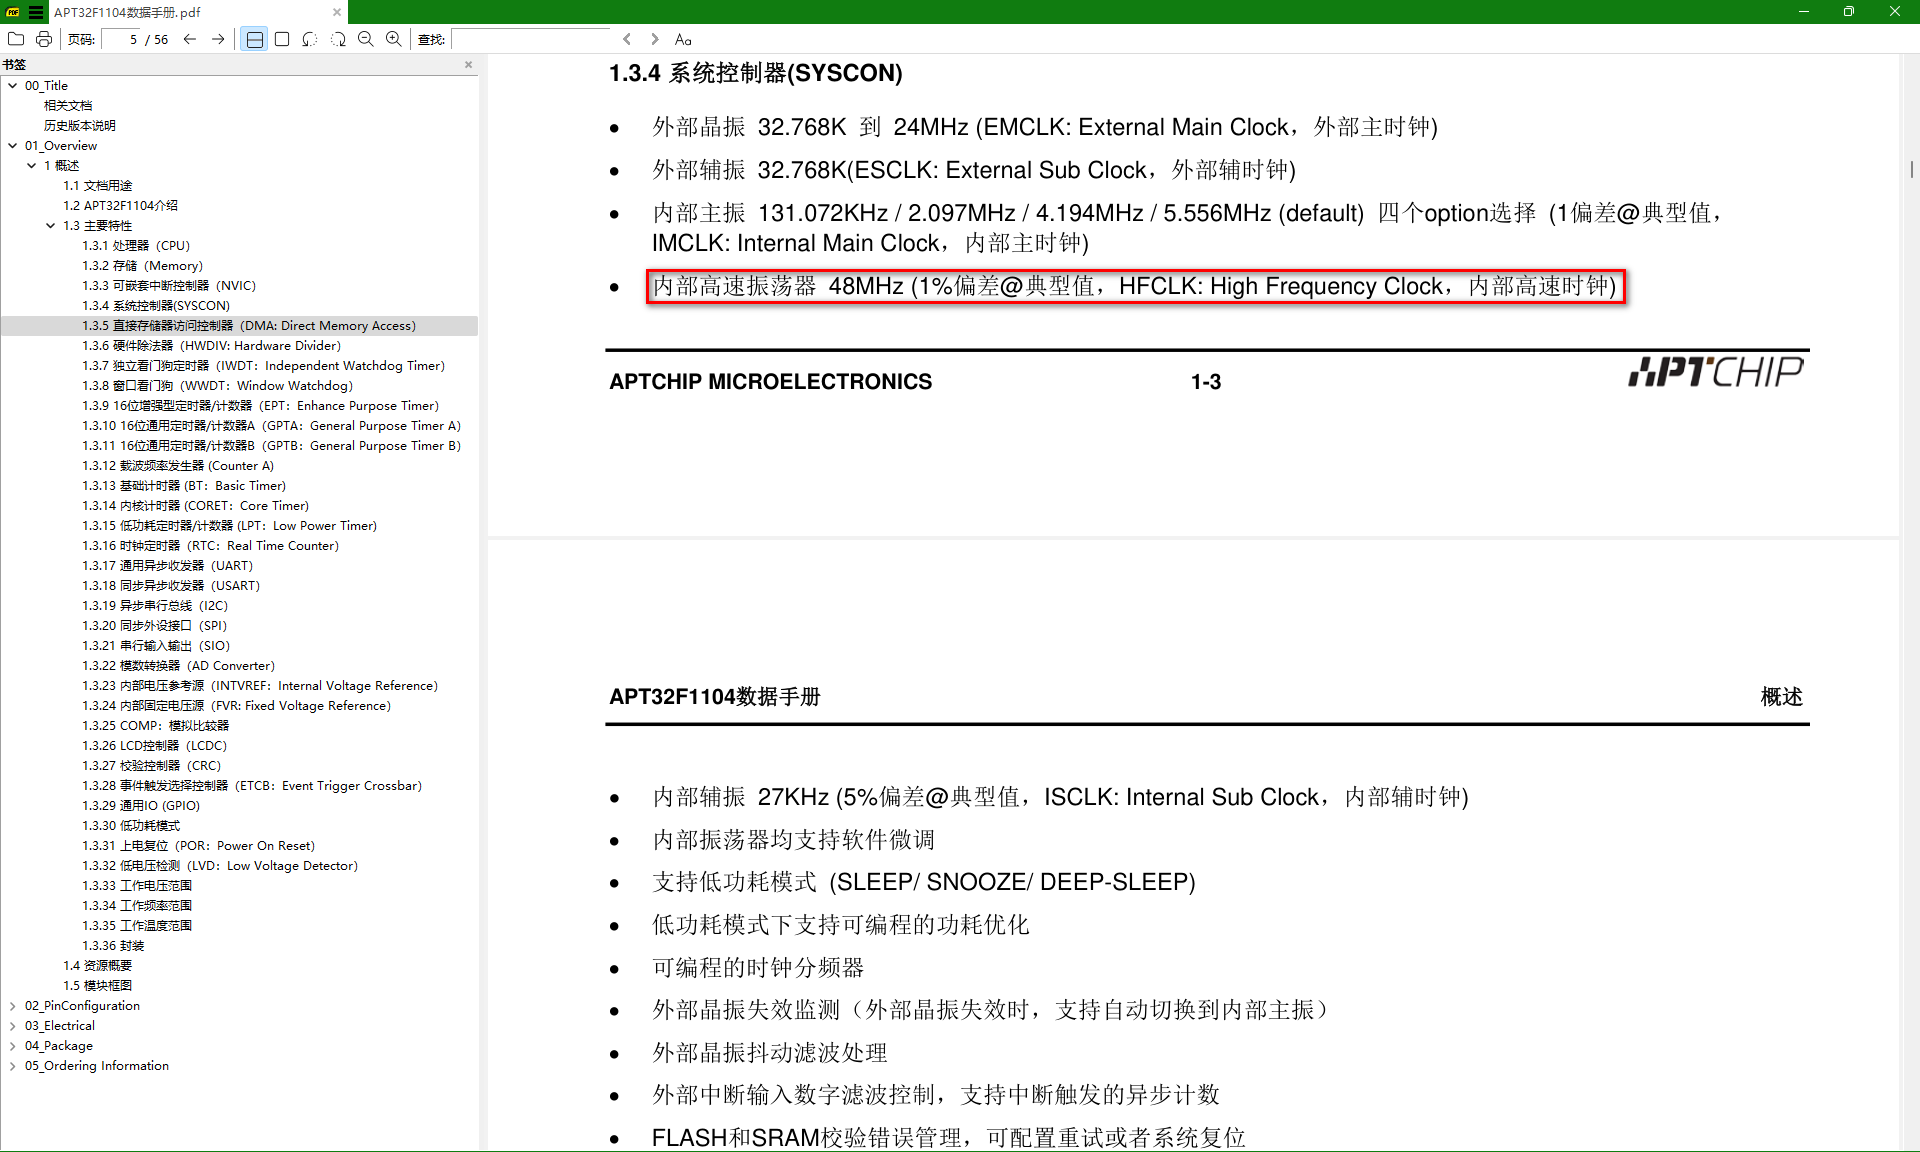This screenshot has width=1920, height=1152.
Task: Click the page number input field
Action: tap(121, 39)
